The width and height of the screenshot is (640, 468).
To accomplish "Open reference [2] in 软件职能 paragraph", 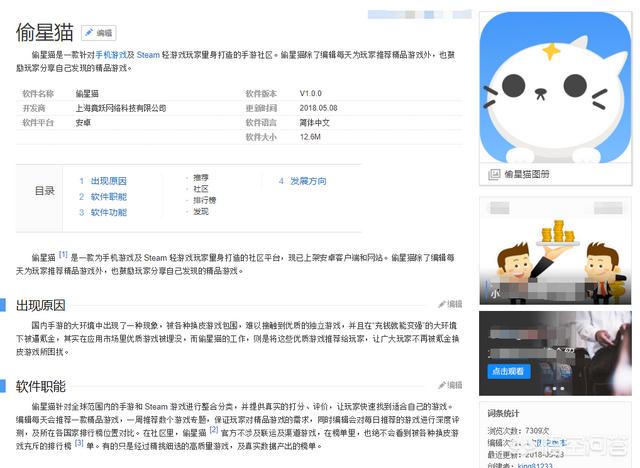I will click(214, 429).
